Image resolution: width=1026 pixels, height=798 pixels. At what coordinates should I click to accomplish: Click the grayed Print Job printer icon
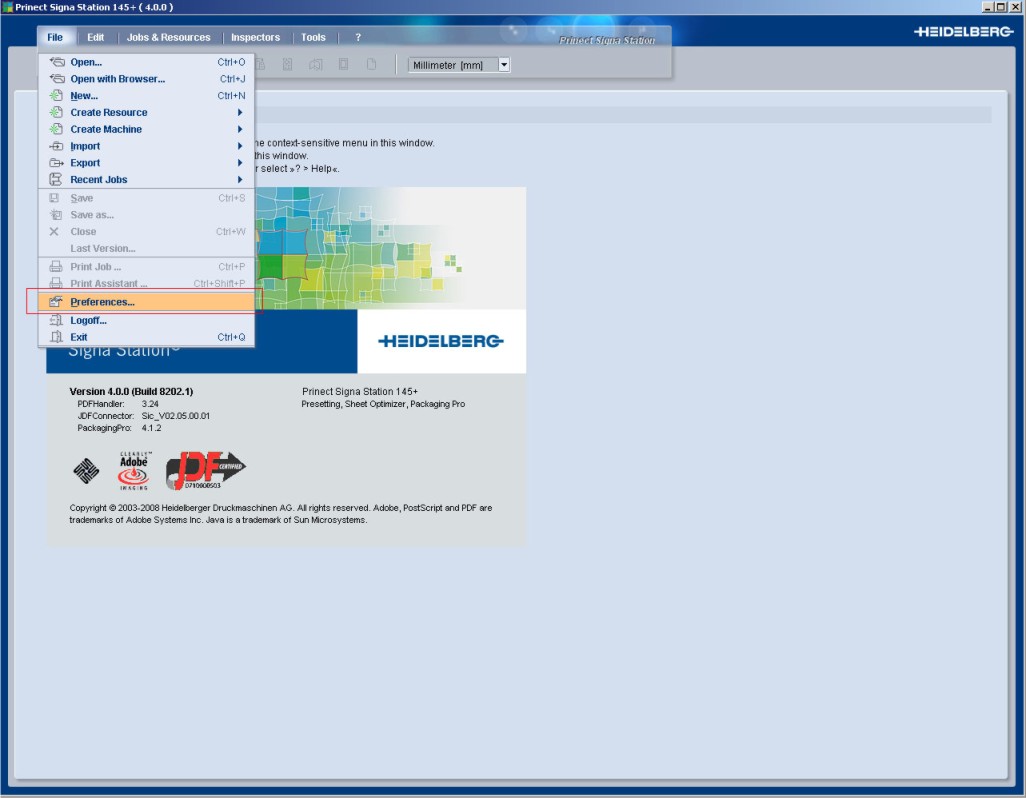[56, 267]
